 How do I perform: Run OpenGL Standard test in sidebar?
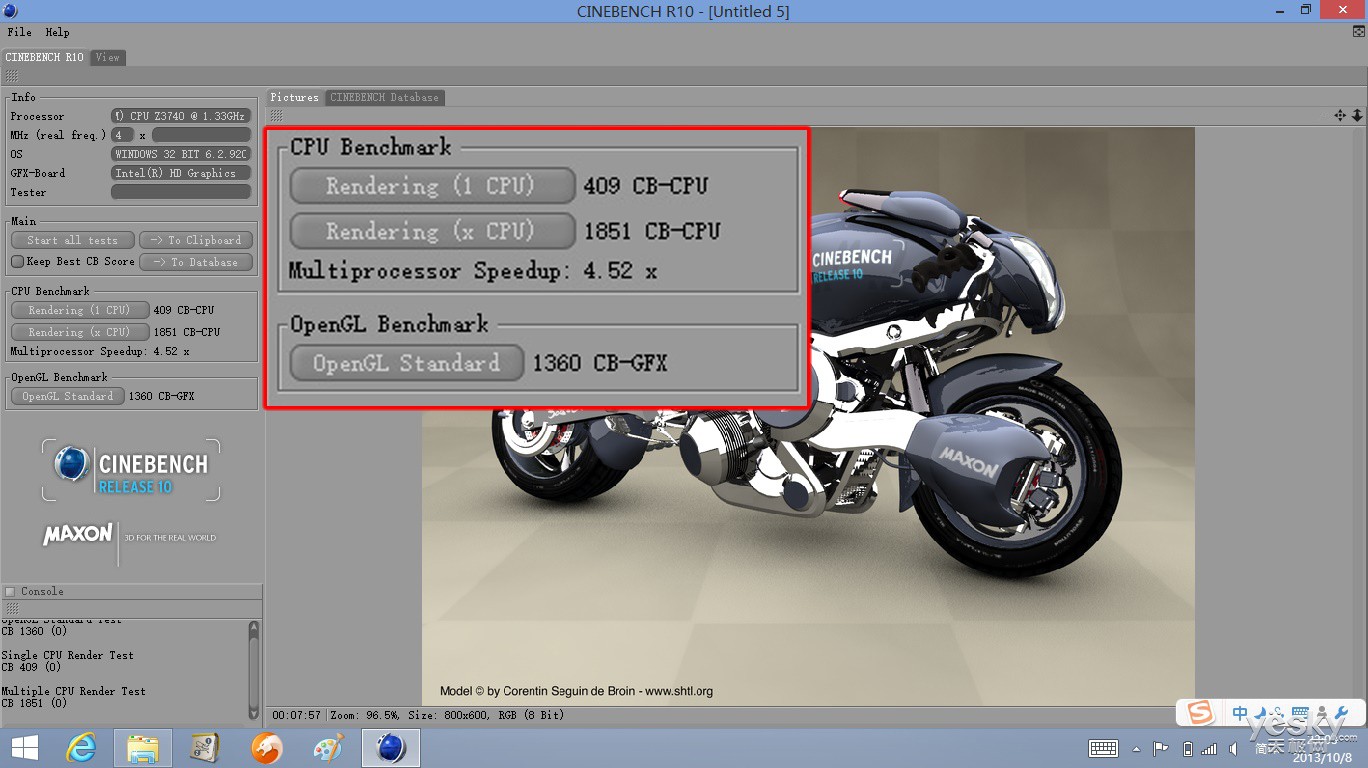(x=68, y=396)
